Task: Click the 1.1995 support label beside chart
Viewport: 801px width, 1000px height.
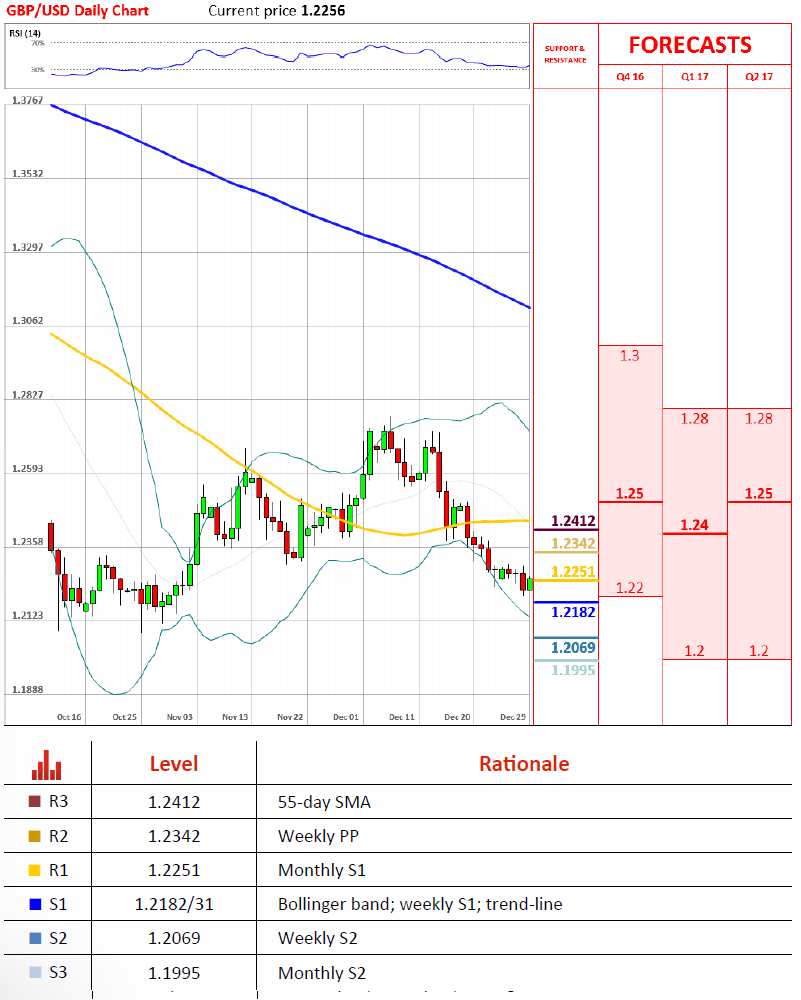Action: point(573,670)
